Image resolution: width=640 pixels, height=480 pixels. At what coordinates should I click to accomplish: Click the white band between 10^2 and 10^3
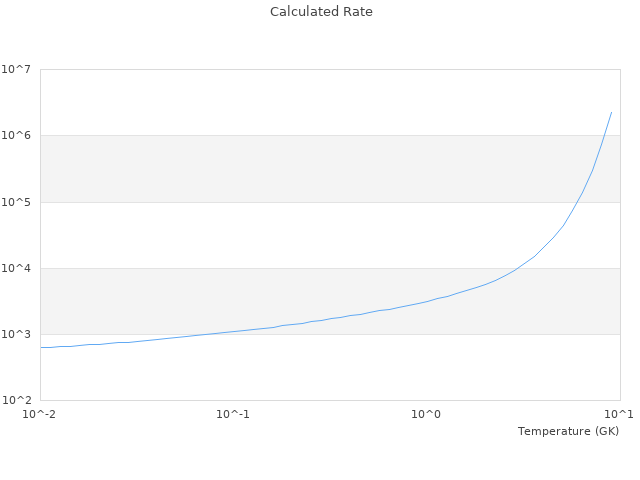click(x=300, y=375)
